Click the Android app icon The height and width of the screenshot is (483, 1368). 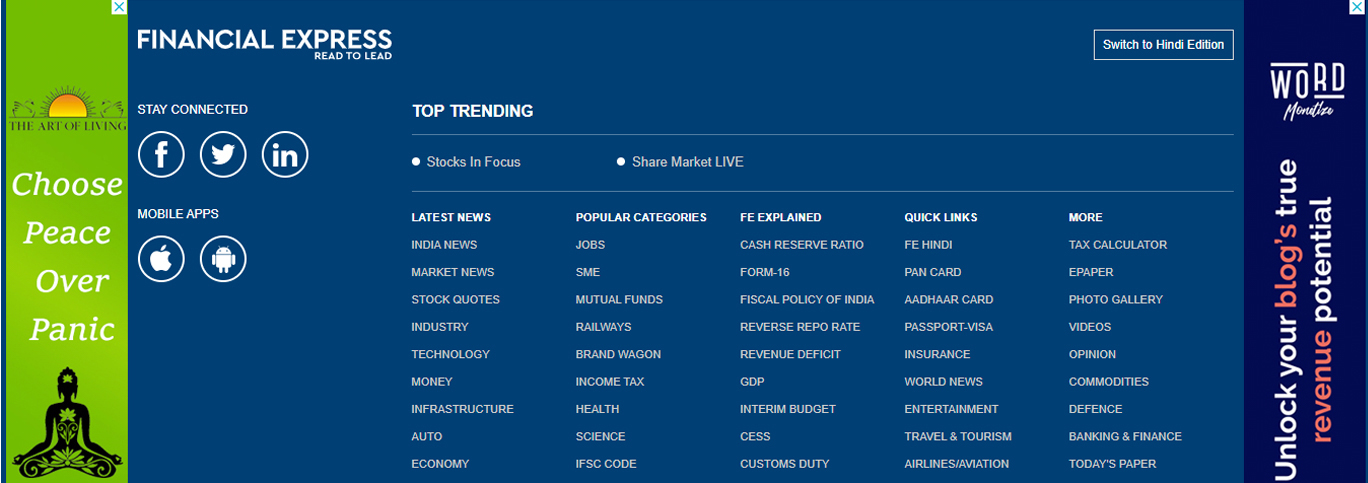coord(223,259)
